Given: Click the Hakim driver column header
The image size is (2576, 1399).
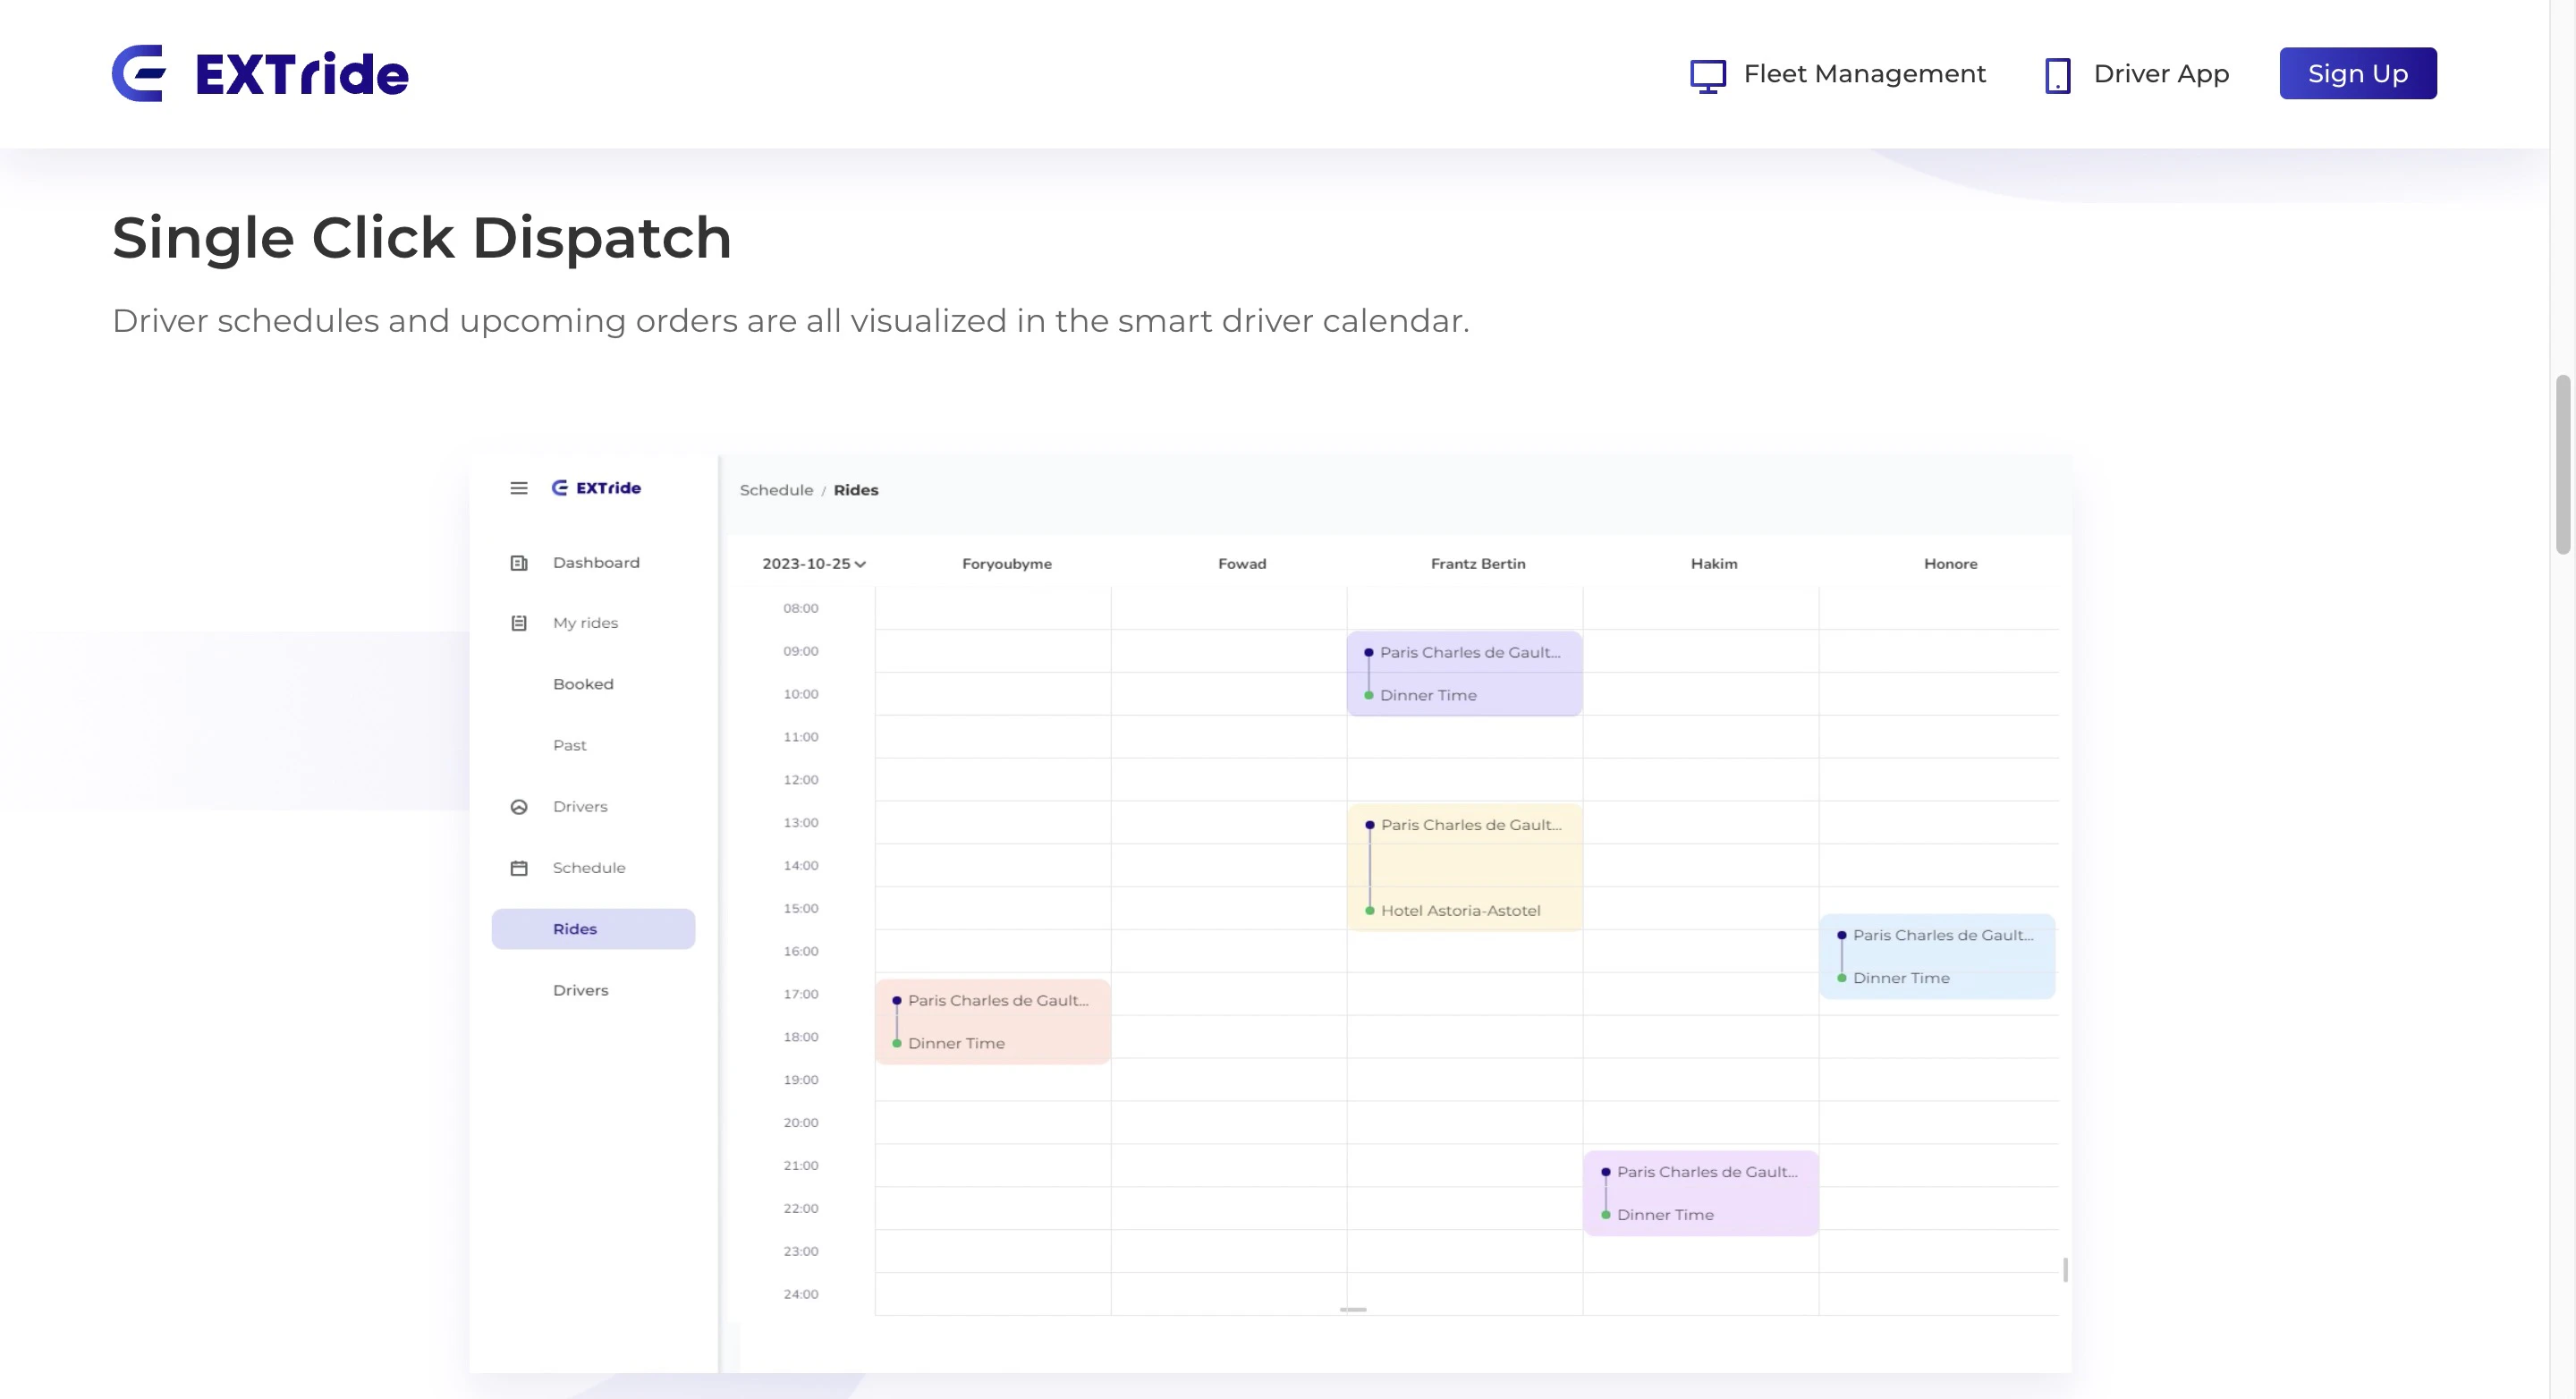Looking at the screenshot, I should pos(1713,564).
